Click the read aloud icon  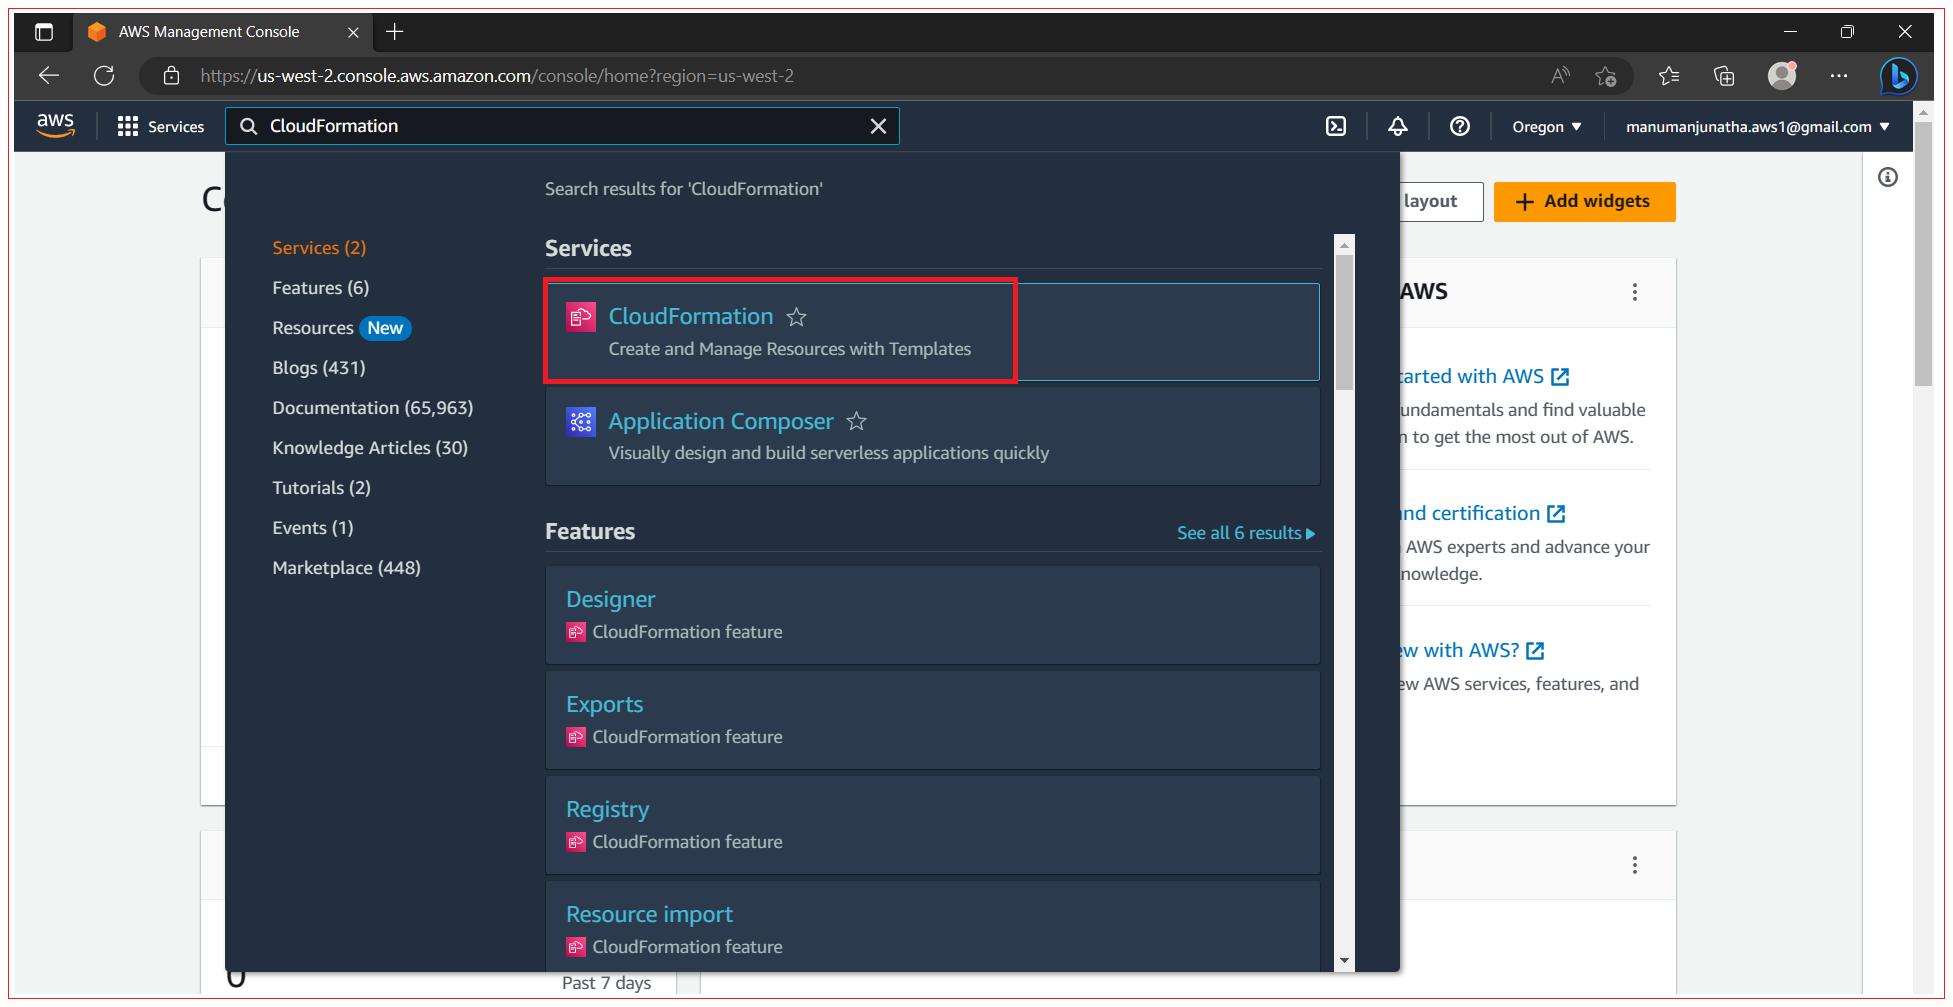1560,76
